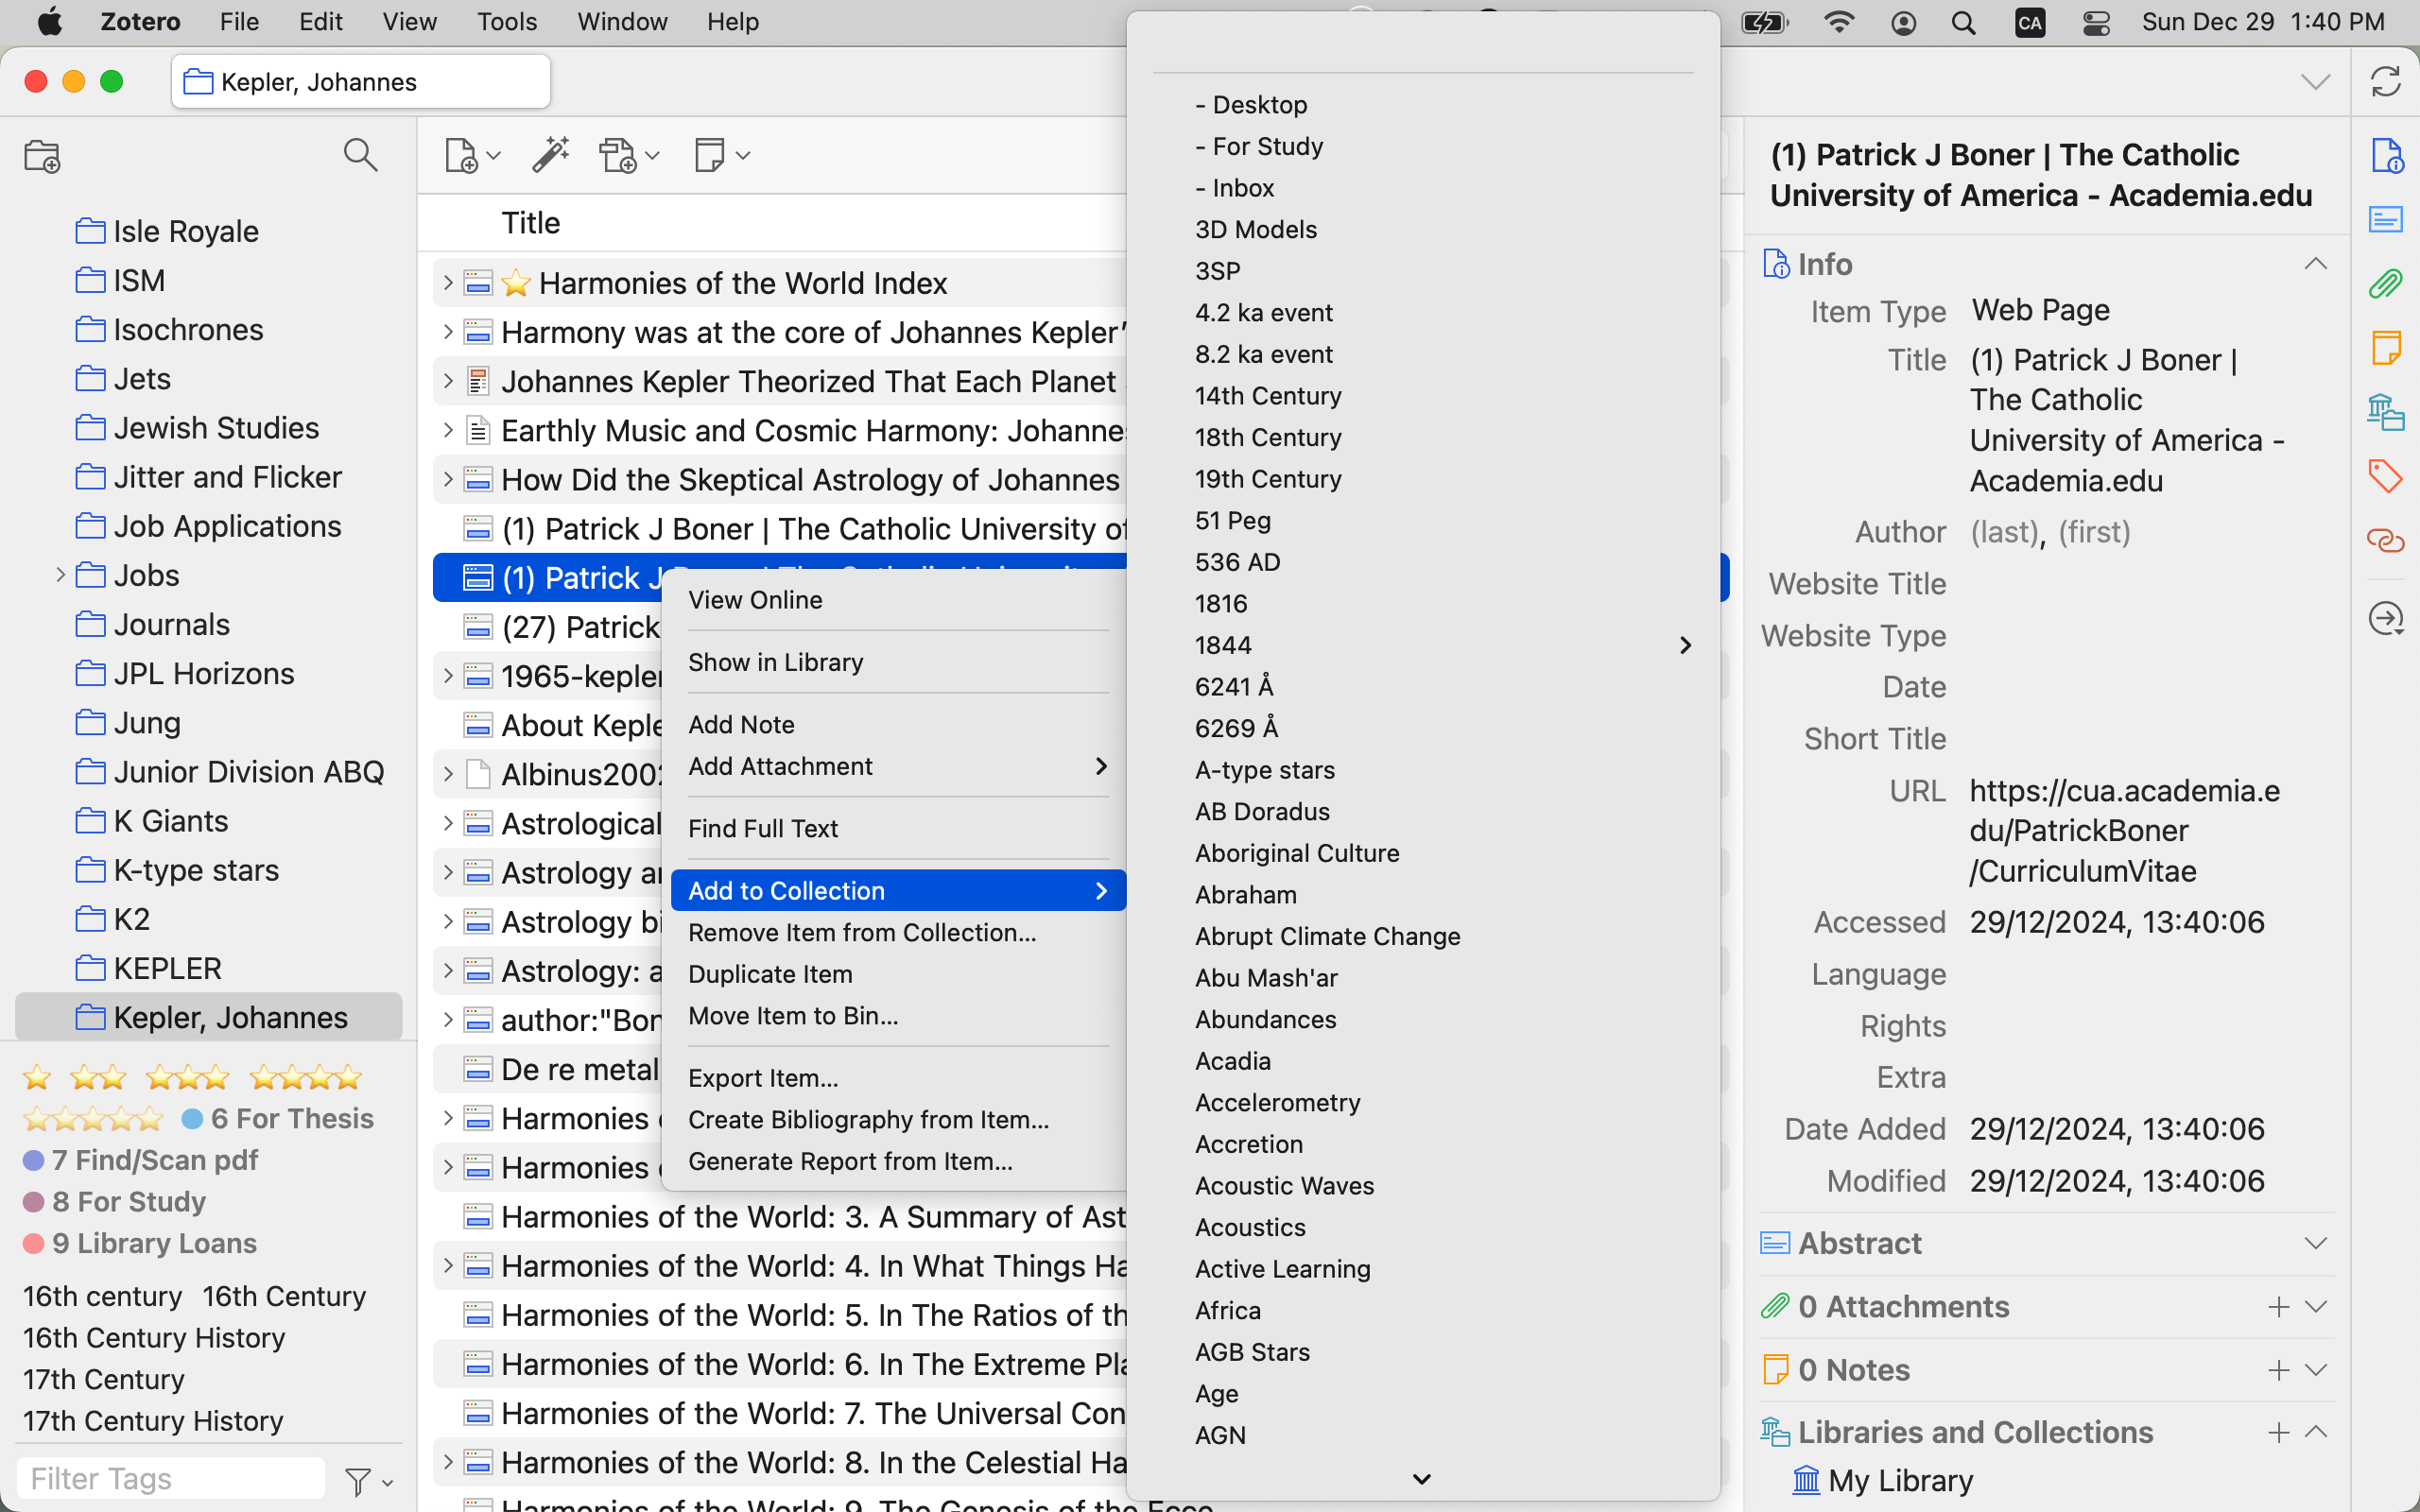Expand the Notes section chevron
The width and height of the screenshot is (2420, 1512).
(x=2315, y=1369)
